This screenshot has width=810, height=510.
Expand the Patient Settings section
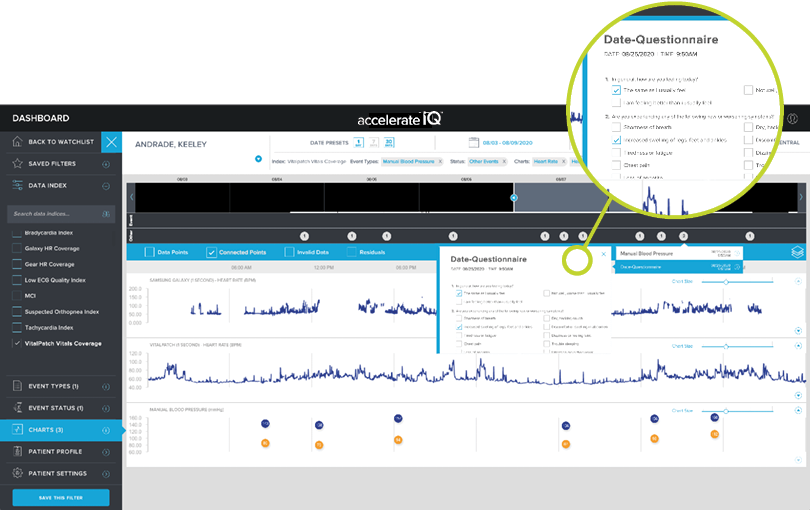106,473
